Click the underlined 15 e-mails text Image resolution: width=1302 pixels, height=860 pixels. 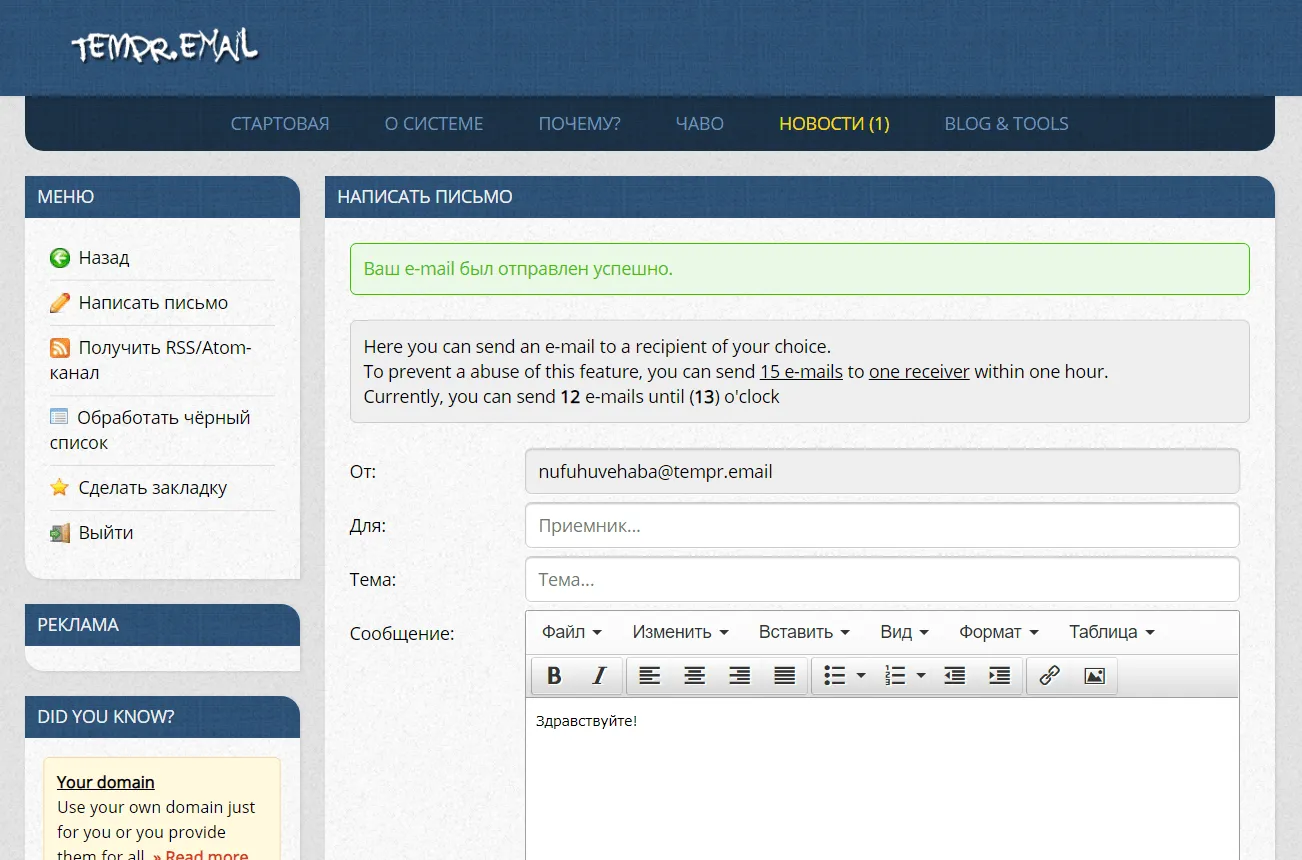click(801, 372)
